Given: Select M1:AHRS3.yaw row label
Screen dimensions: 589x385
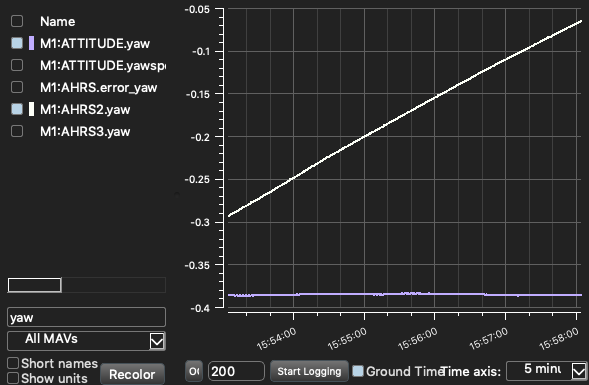Looking at the screenshot, I should (85, 131).
